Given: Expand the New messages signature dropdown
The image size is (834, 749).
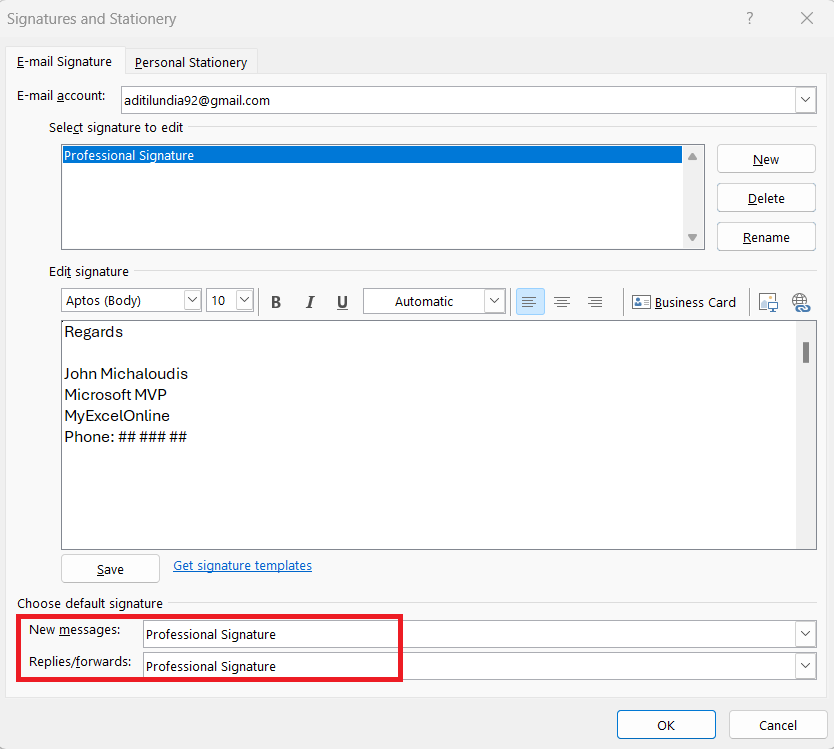Looking at the screenshot, I should pyautogui.click(x=805, y=634).
